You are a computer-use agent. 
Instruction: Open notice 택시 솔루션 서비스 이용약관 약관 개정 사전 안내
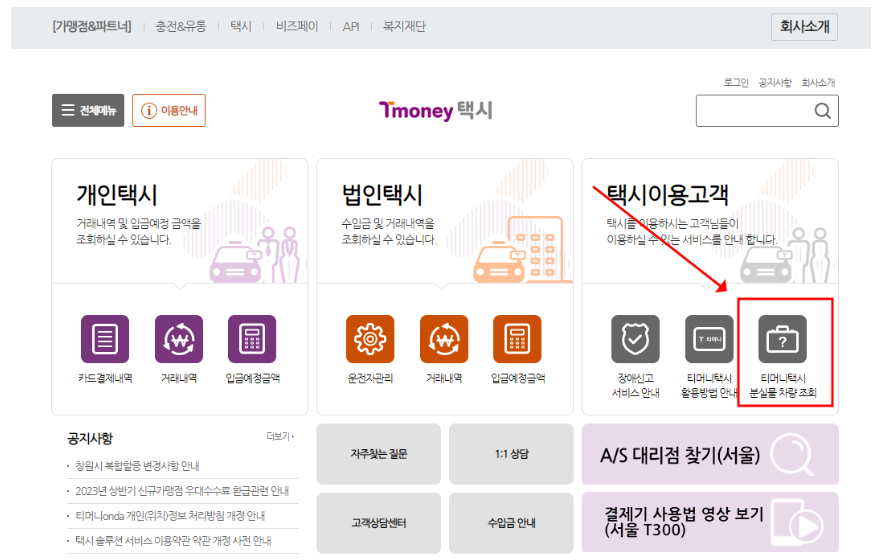click(173, 541)
